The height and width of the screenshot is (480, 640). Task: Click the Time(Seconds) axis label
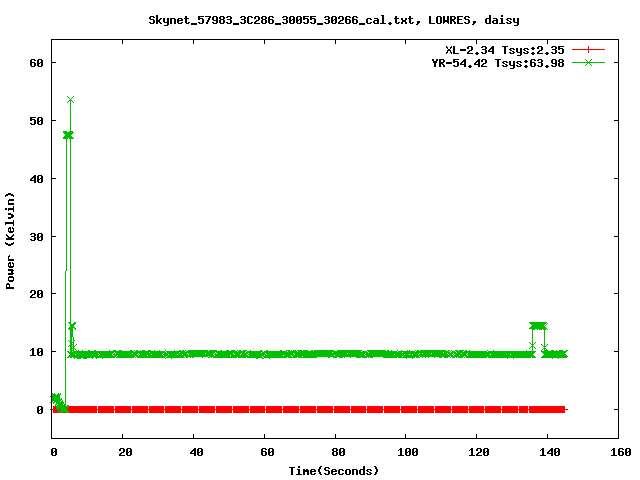click(x=334, y=471)
